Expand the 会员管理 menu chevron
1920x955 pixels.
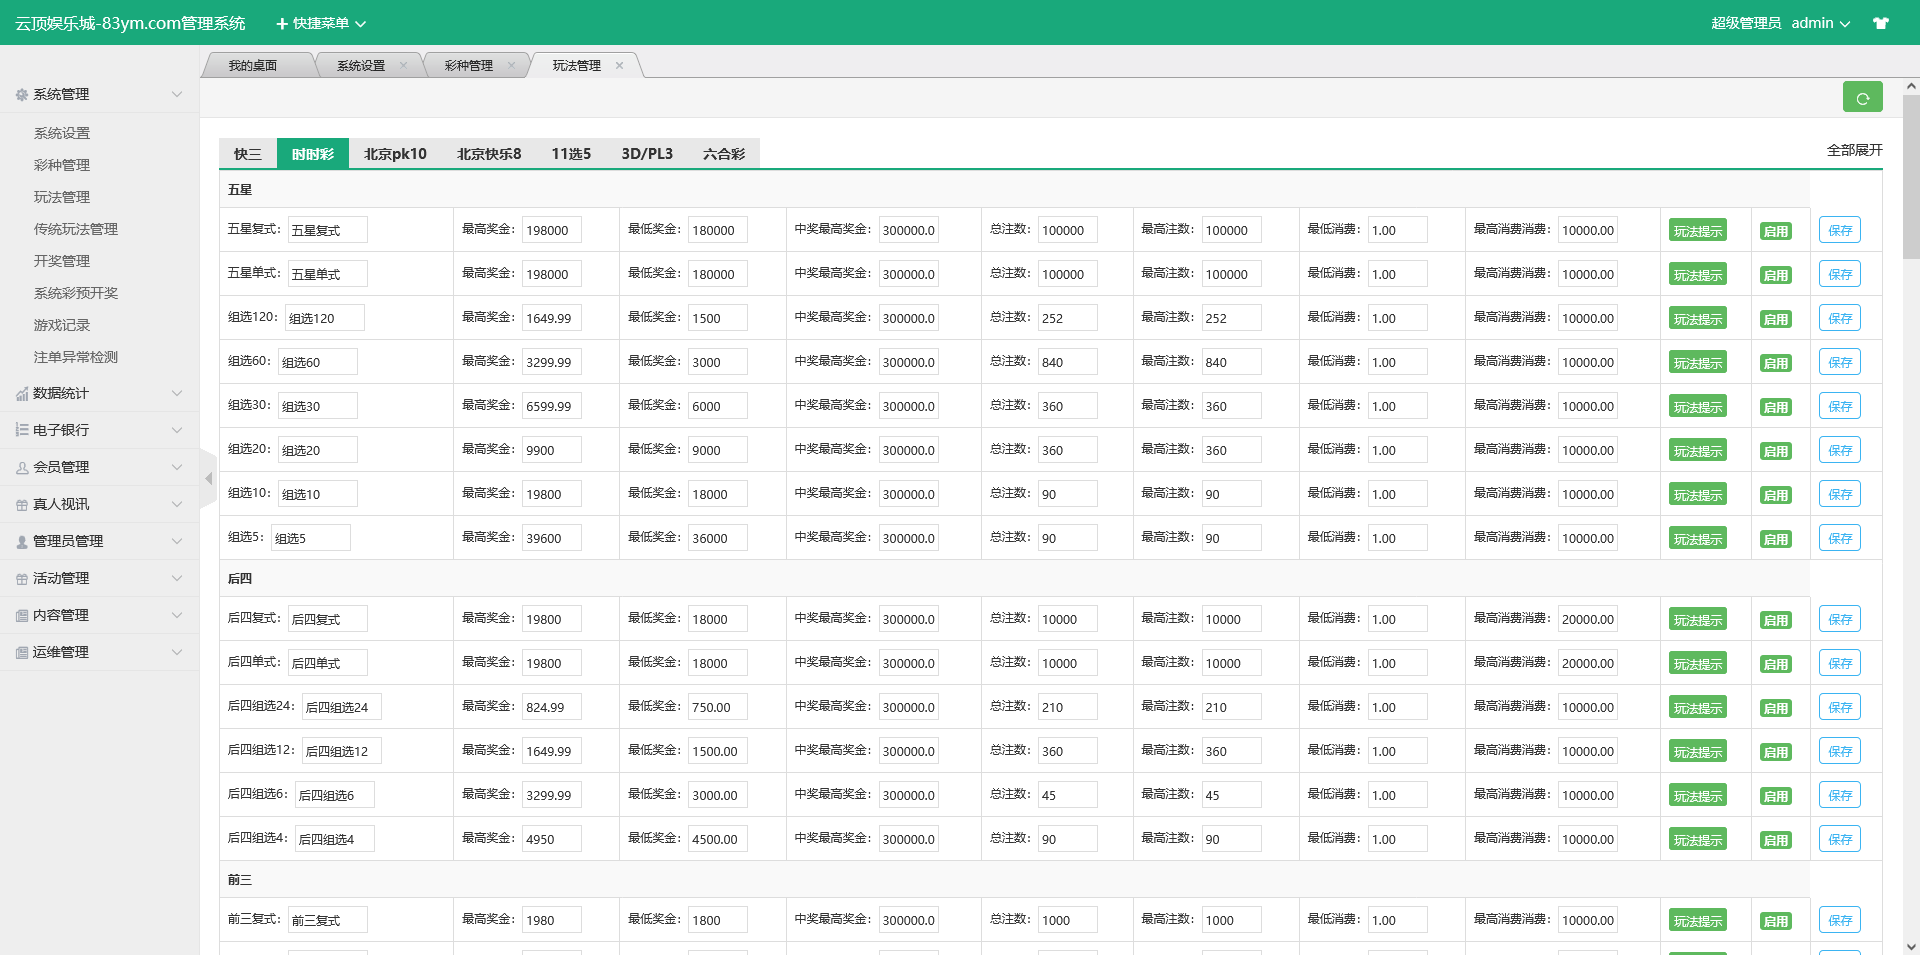(177, 467)
